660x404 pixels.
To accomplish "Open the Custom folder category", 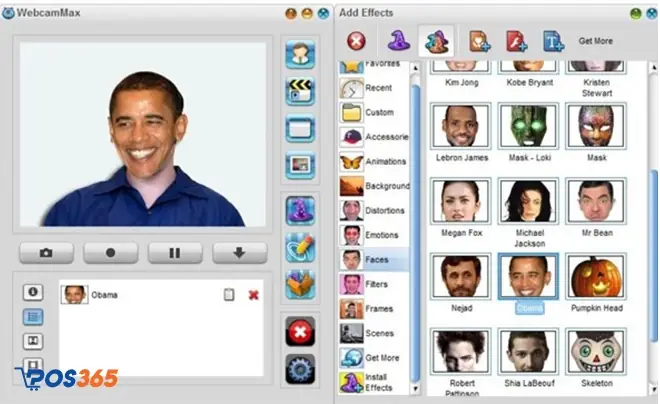I will pyautogui.click(x=374, y=112).
